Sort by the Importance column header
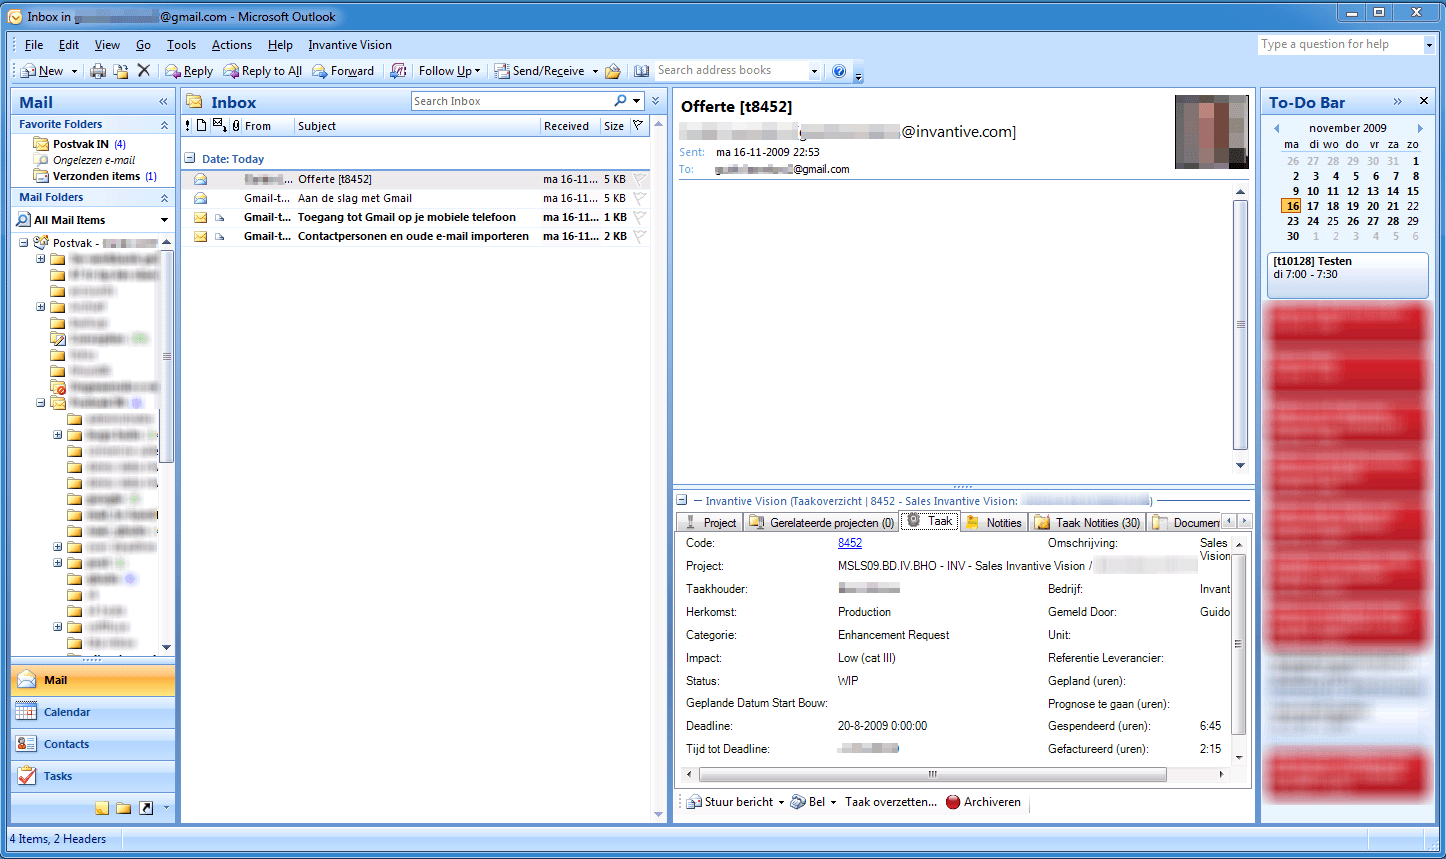This screenshot has width=1446, height=859. (x=187, y=126)
